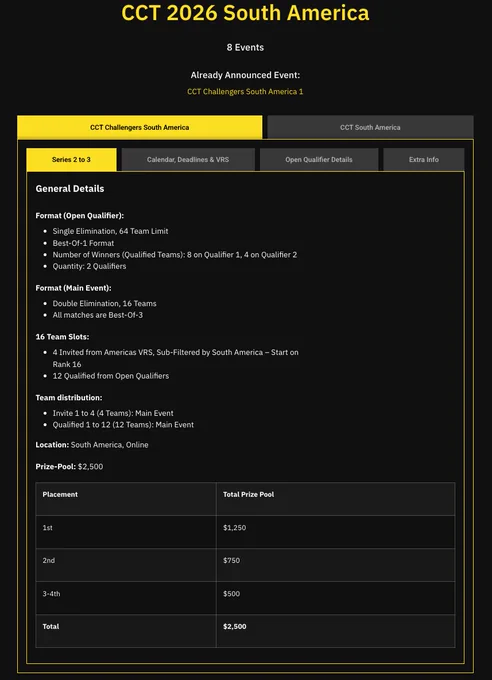
Task: Click the Prize-Pool: $2,500 line
Action: (x=69, y=467)
